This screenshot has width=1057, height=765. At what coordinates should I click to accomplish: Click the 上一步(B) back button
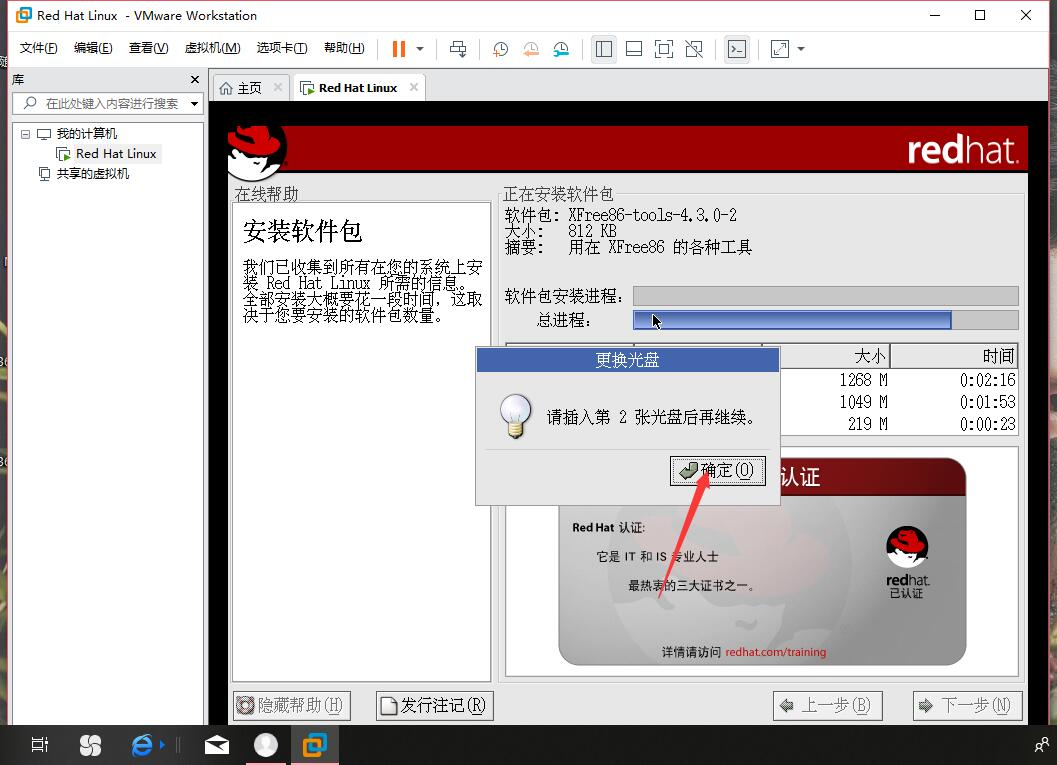click(x=827, y=706)
